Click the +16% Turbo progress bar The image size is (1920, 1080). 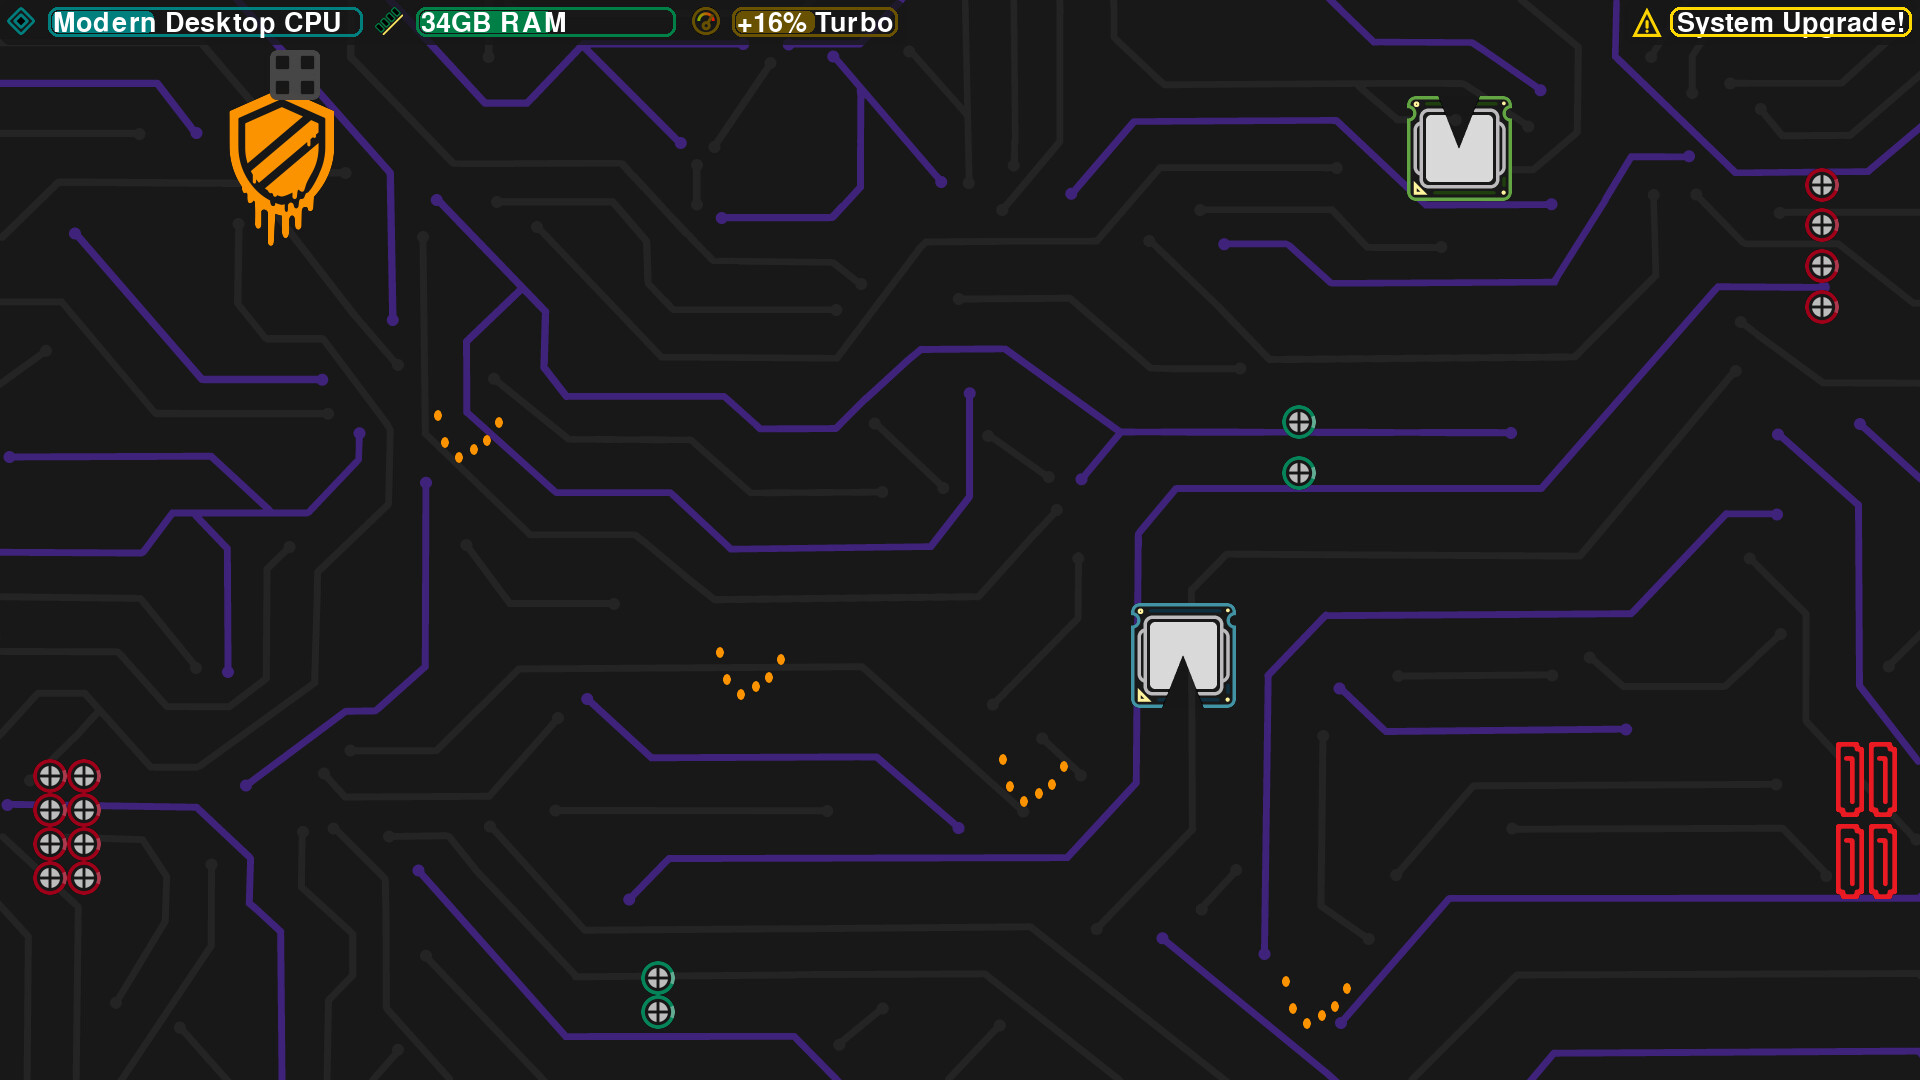(815, 22)
